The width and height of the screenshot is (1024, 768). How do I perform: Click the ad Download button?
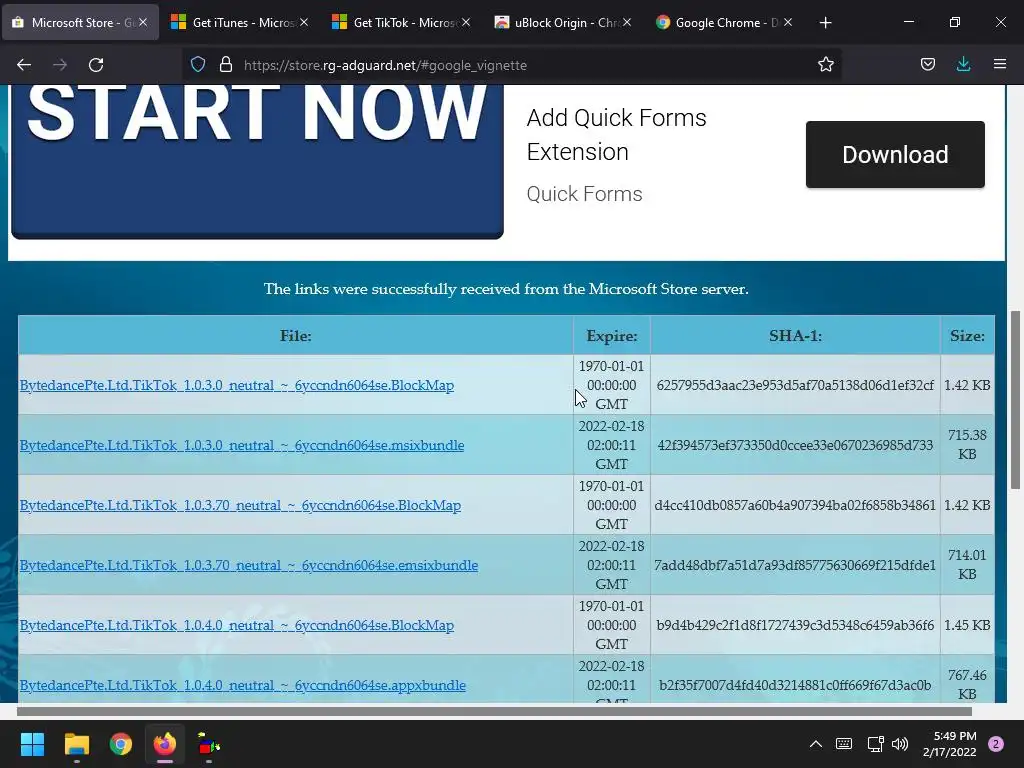click(895, 155)
